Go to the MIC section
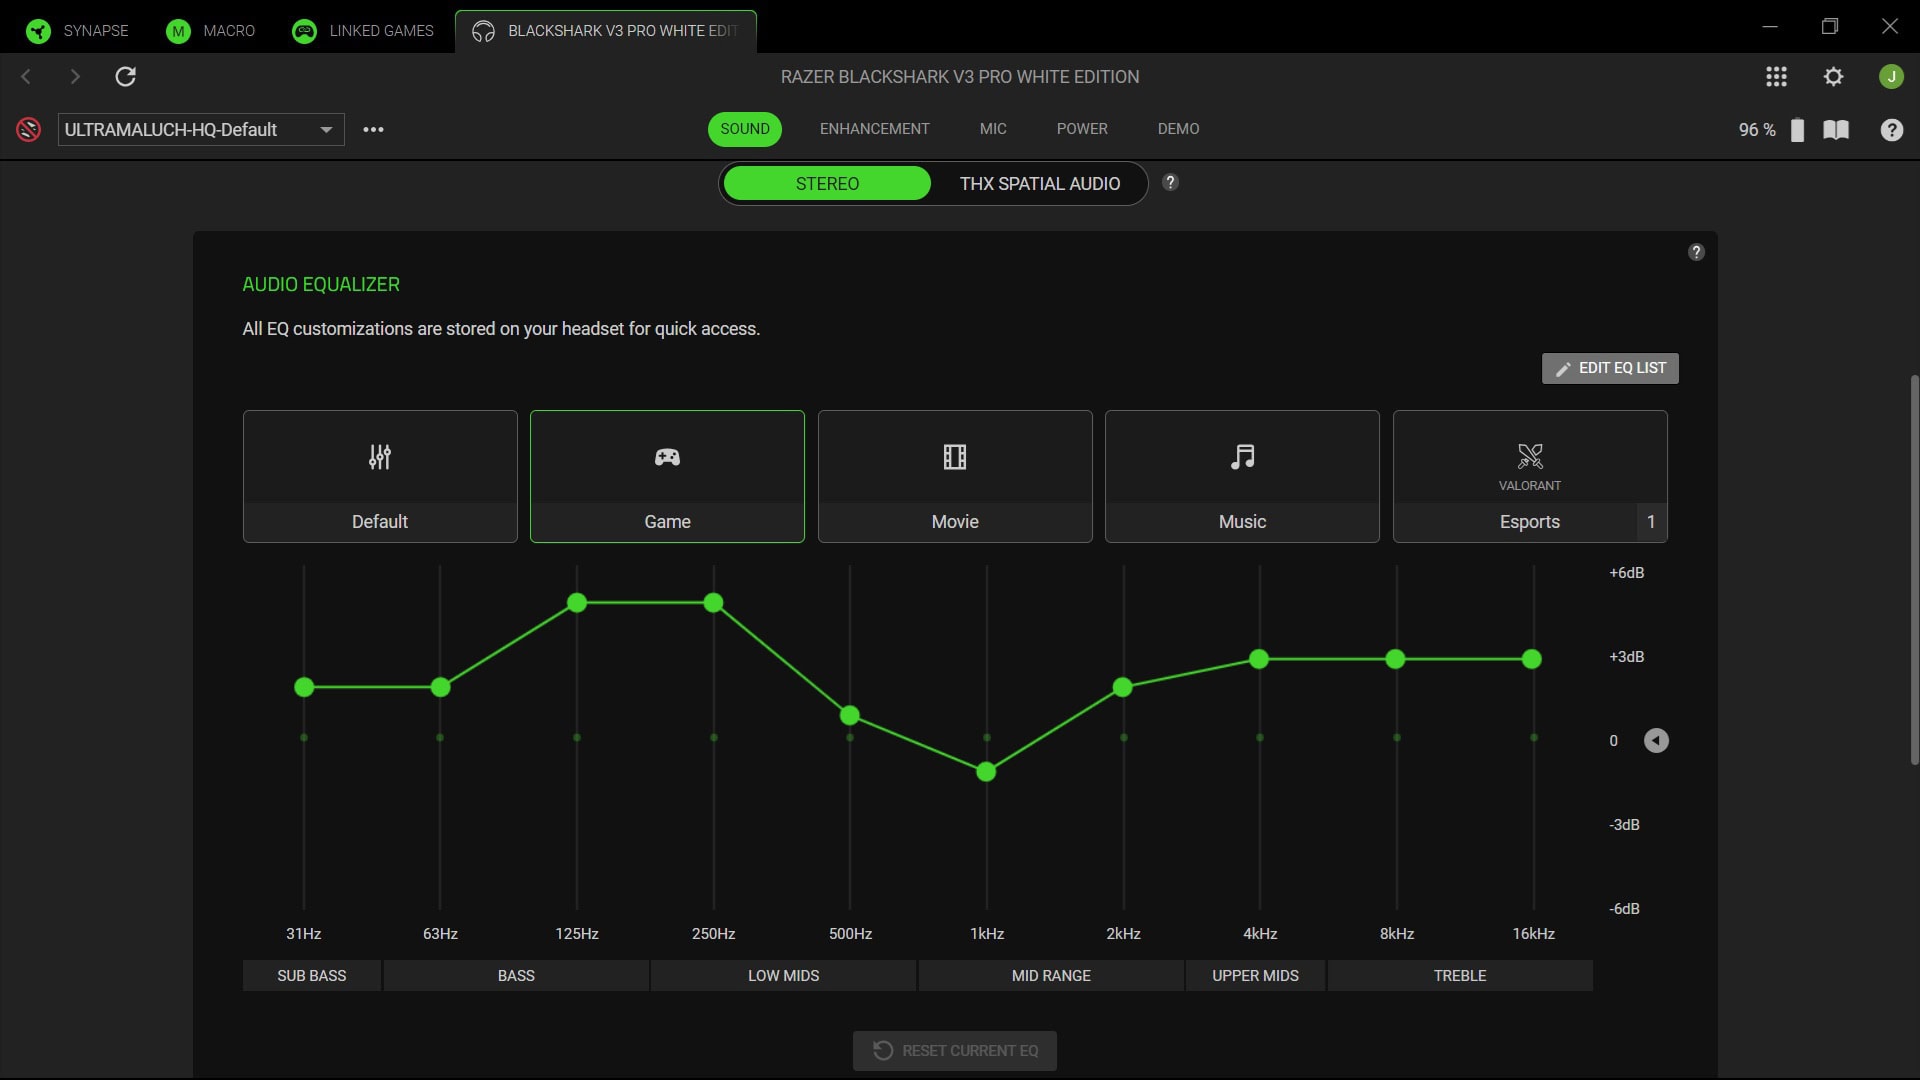Screen dimensions: 1920x1080 993,129
